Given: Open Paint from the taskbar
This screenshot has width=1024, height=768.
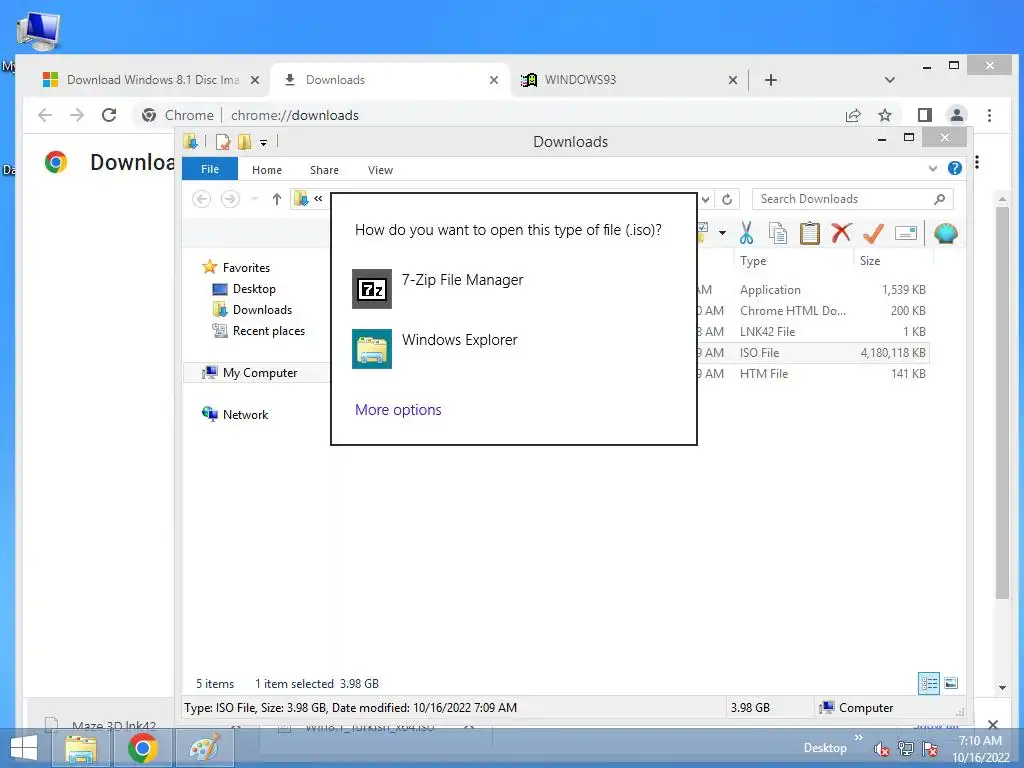Looking at the screenshot, I should click(205, 748).
